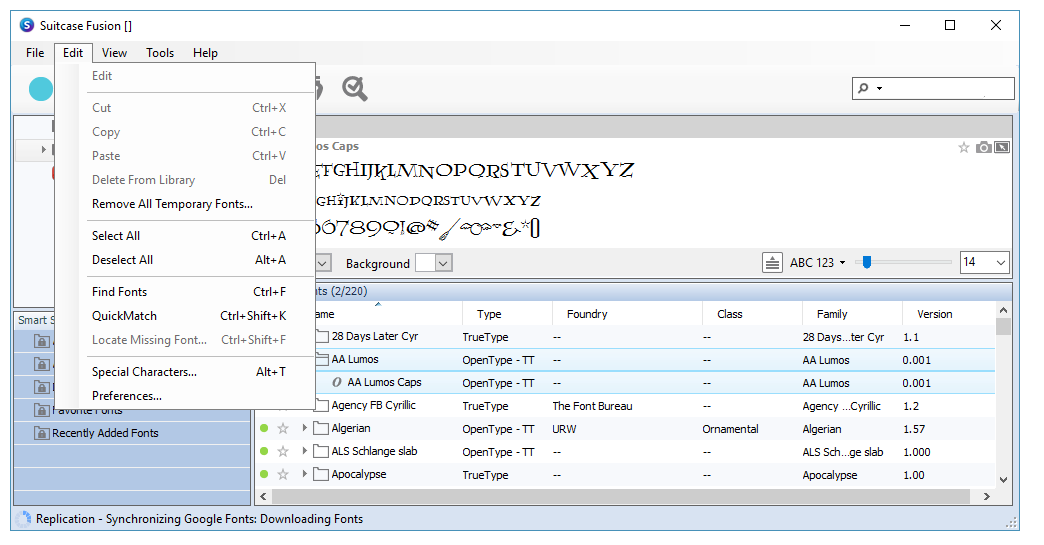Click the Ornamental class cell
Image resolution: width=1044 pixels, height=545 pixels.
click(730, 429)
